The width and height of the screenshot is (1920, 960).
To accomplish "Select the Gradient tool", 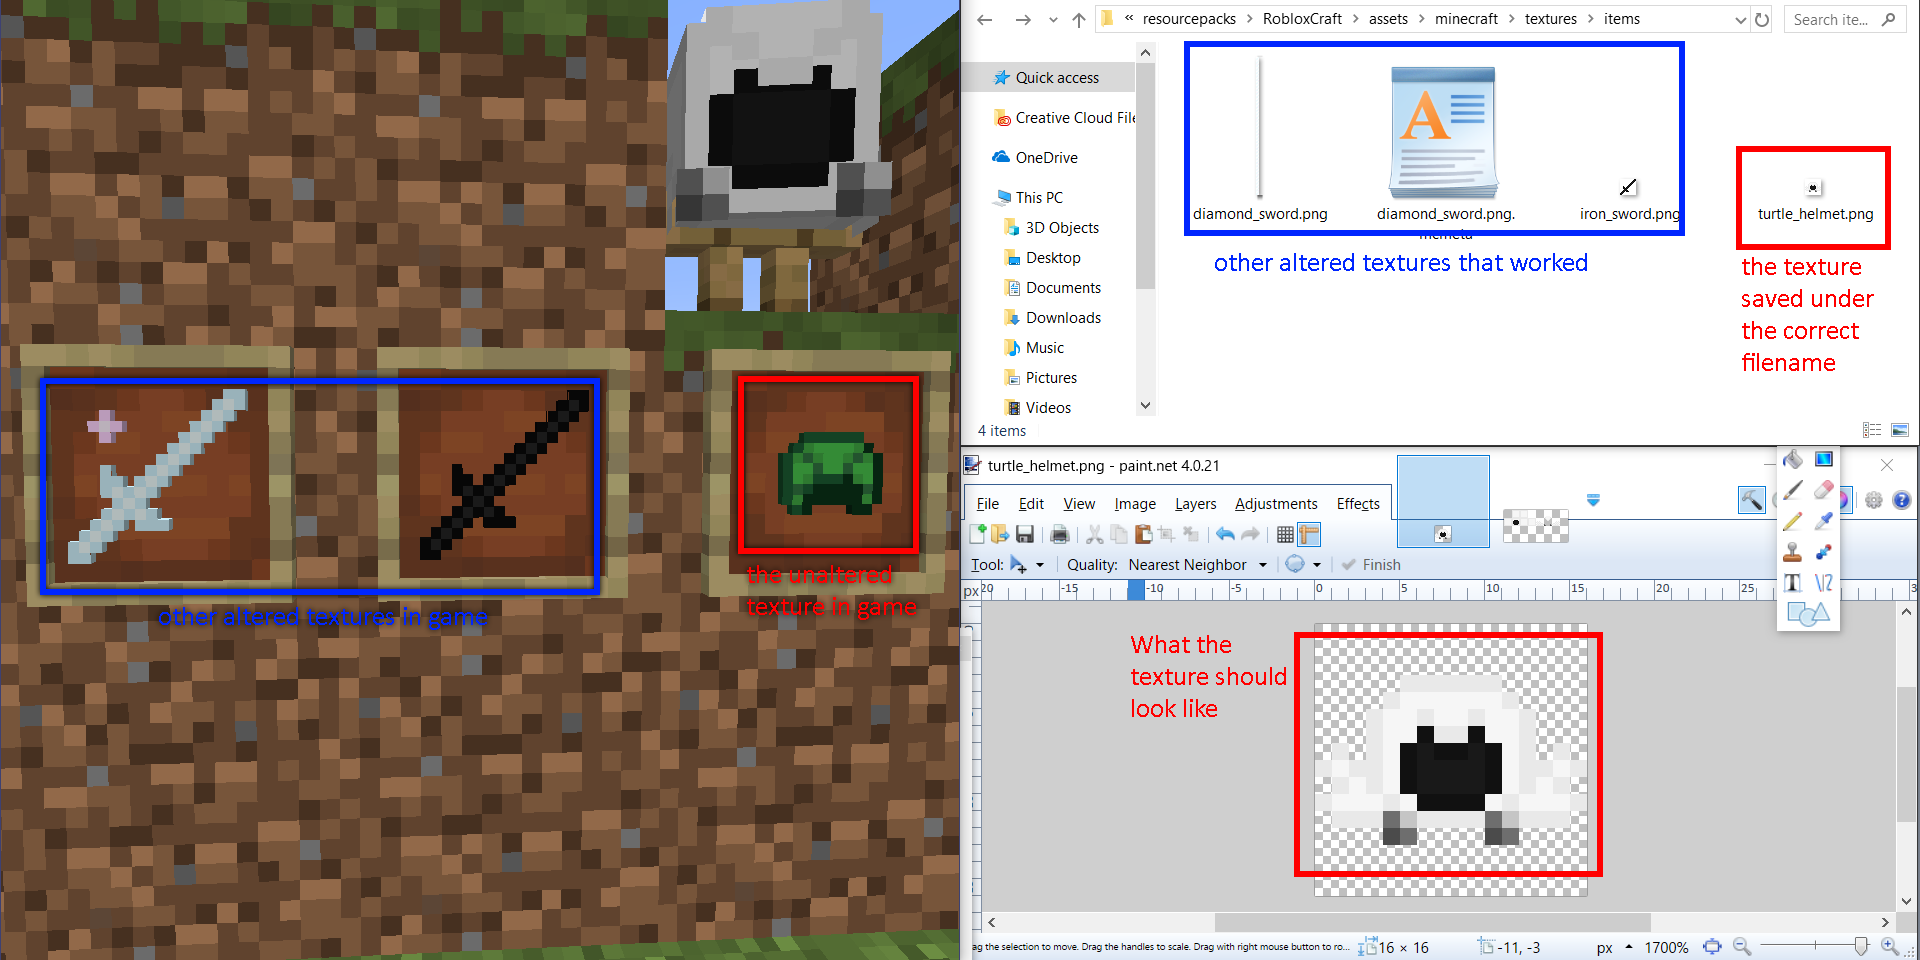I will [x=1824, y=459].
